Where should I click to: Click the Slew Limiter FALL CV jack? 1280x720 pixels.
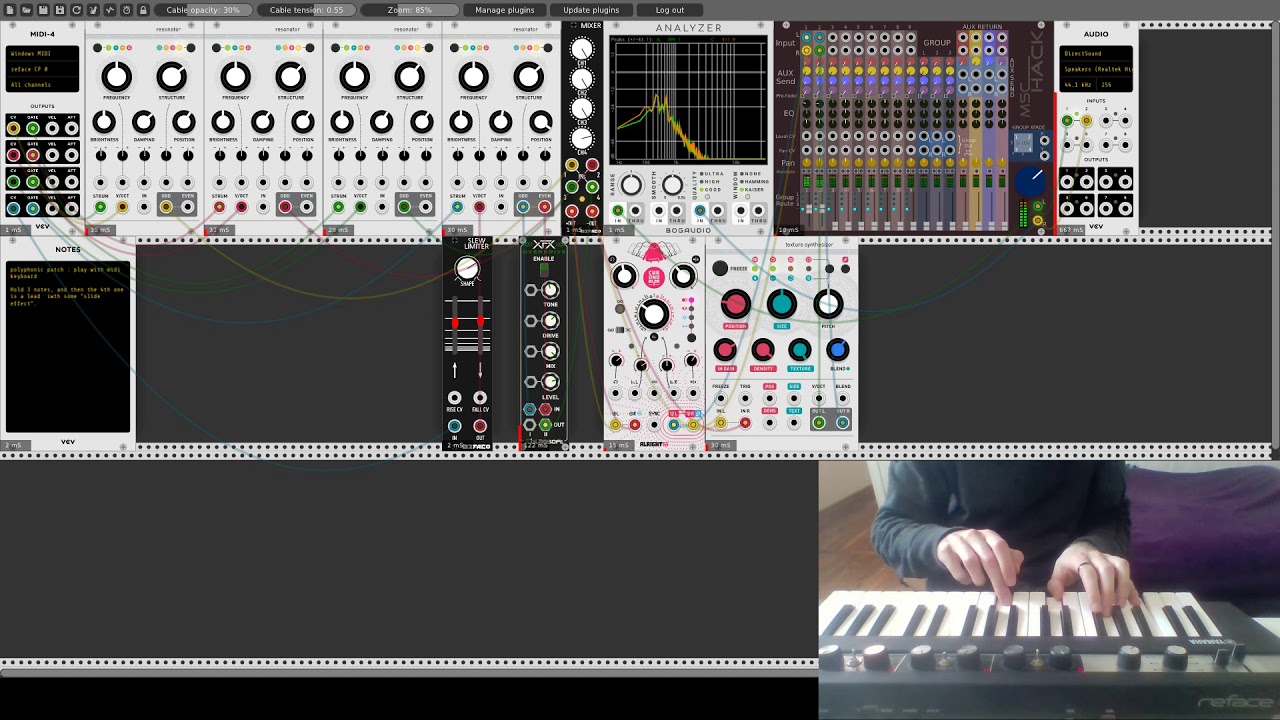click(480, 398)
